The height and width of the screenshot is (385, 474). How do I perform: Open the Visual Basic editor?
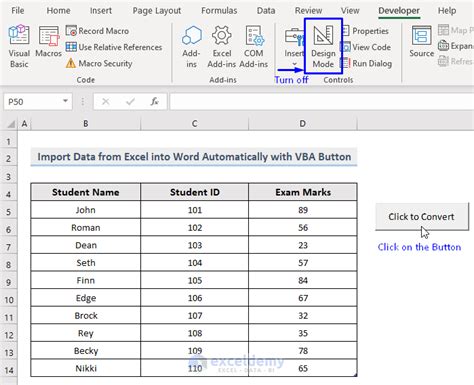pyautogui.click(x=19, y=46)
